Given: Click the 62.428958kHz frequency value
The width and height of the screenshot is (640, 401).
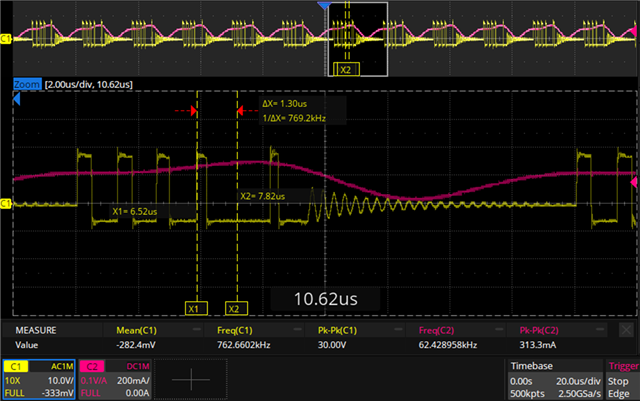Looking at the screenshot, I should pos(447,345).
